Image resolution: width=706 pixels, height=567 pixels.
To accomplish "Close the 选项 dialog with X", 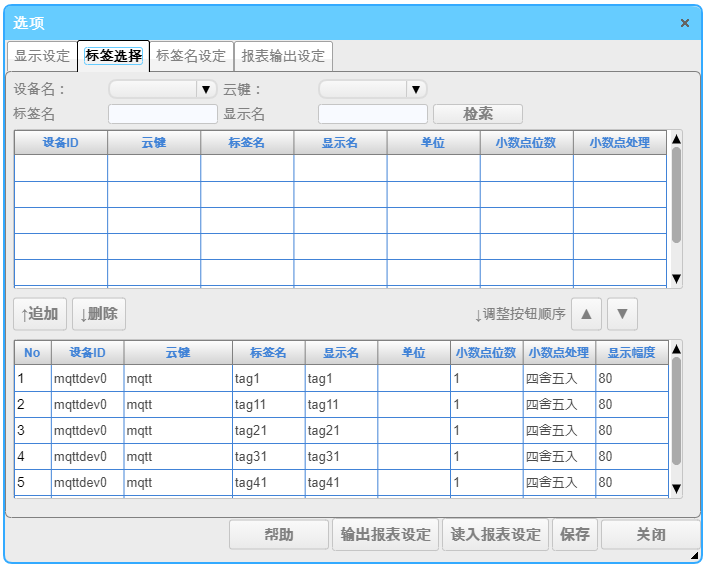I will (x=685, y=23).
